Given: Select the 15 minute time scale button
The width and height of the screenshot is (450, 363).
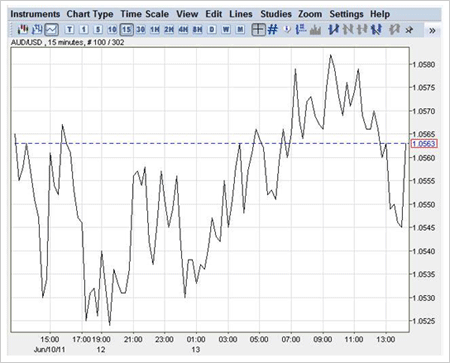Looking at the screenshot, I should [x=126, y=30].
